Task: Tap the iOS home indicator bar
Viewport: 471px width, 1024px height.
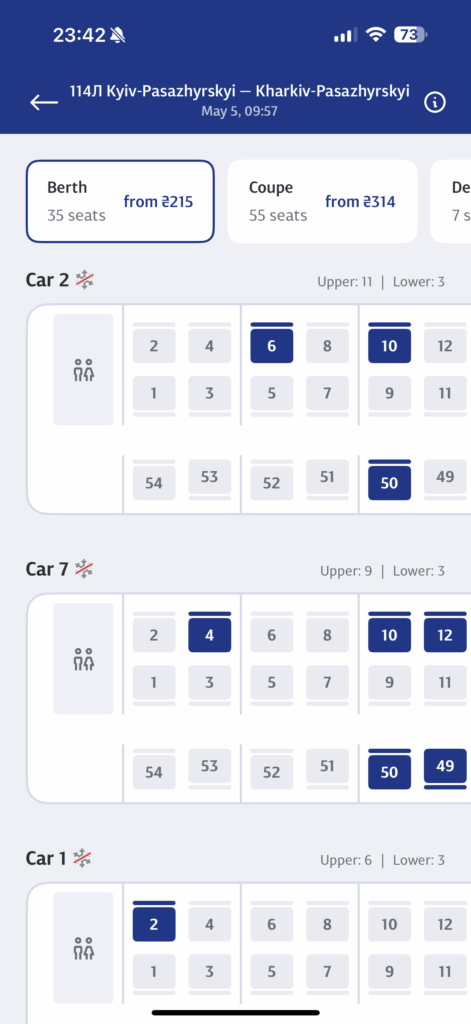Action: tap(236, 1013)
